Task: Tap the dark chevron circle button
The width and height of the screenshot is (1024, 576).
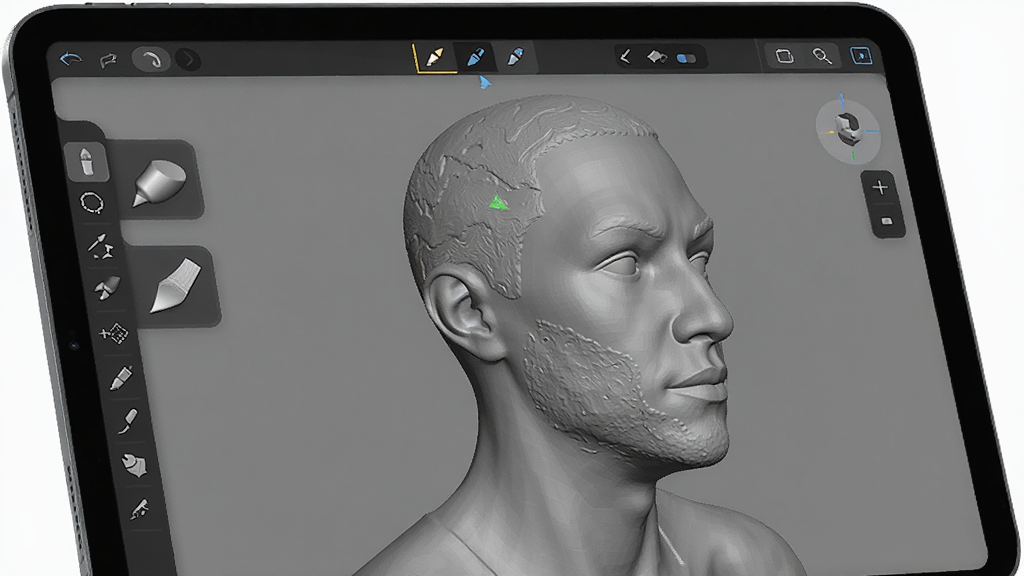Action: click(x=189, y=61)
